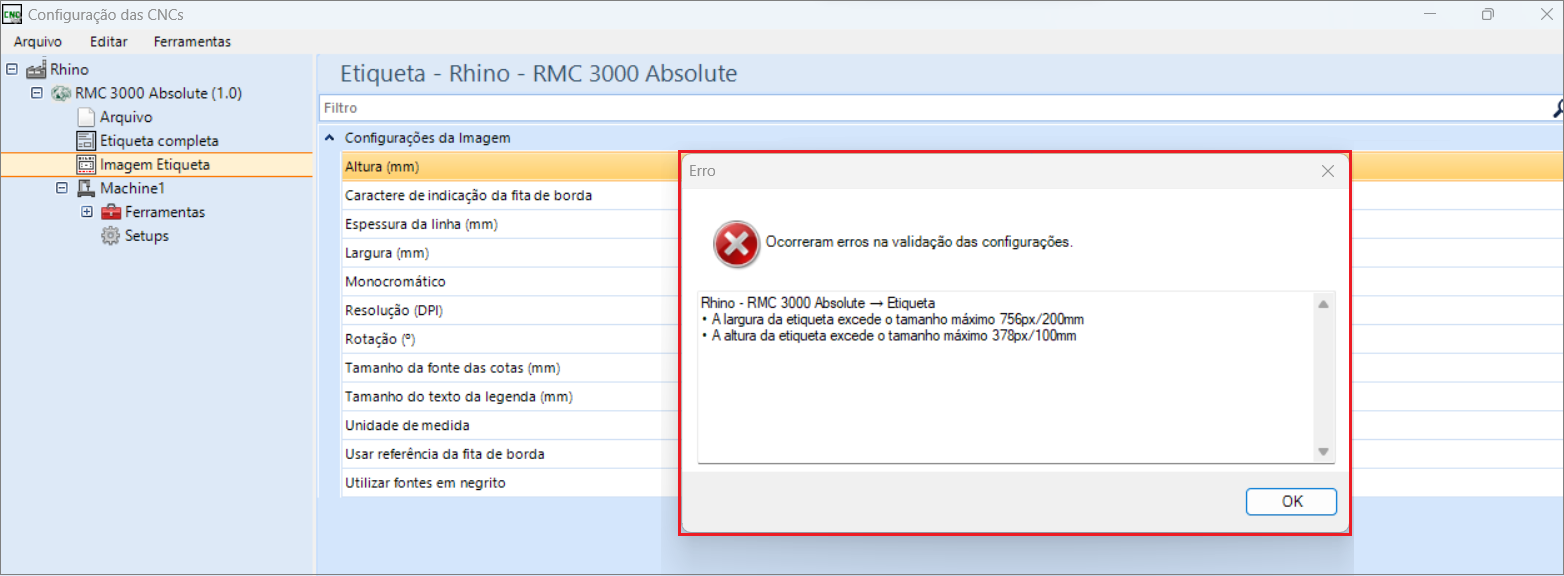Click the Ocorreram erros na validação message
The height and width of the screenshot is (576, 1564).
tap(919, 242)
